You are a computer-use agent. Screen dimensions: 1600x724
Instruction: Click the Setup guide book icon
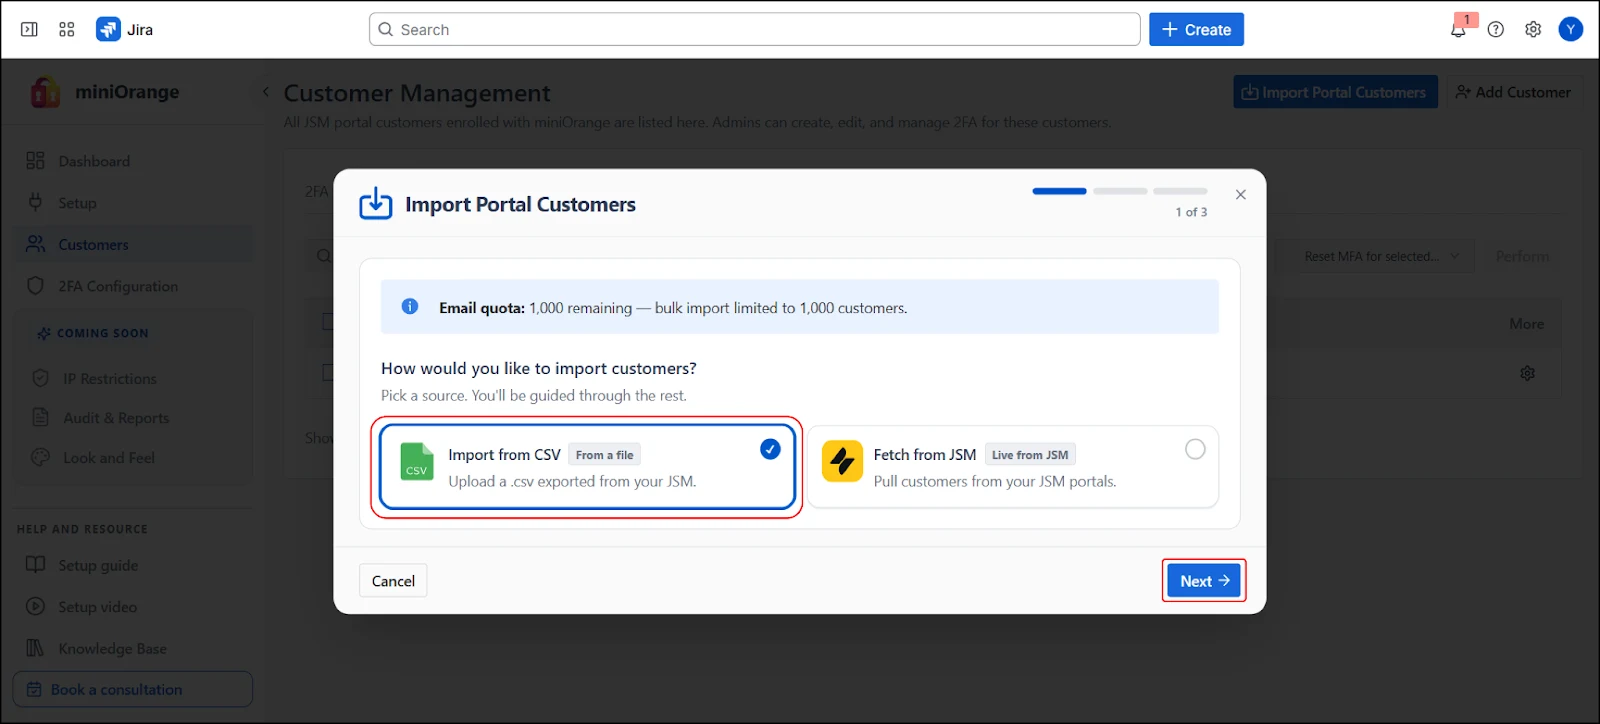click(36, 564)
